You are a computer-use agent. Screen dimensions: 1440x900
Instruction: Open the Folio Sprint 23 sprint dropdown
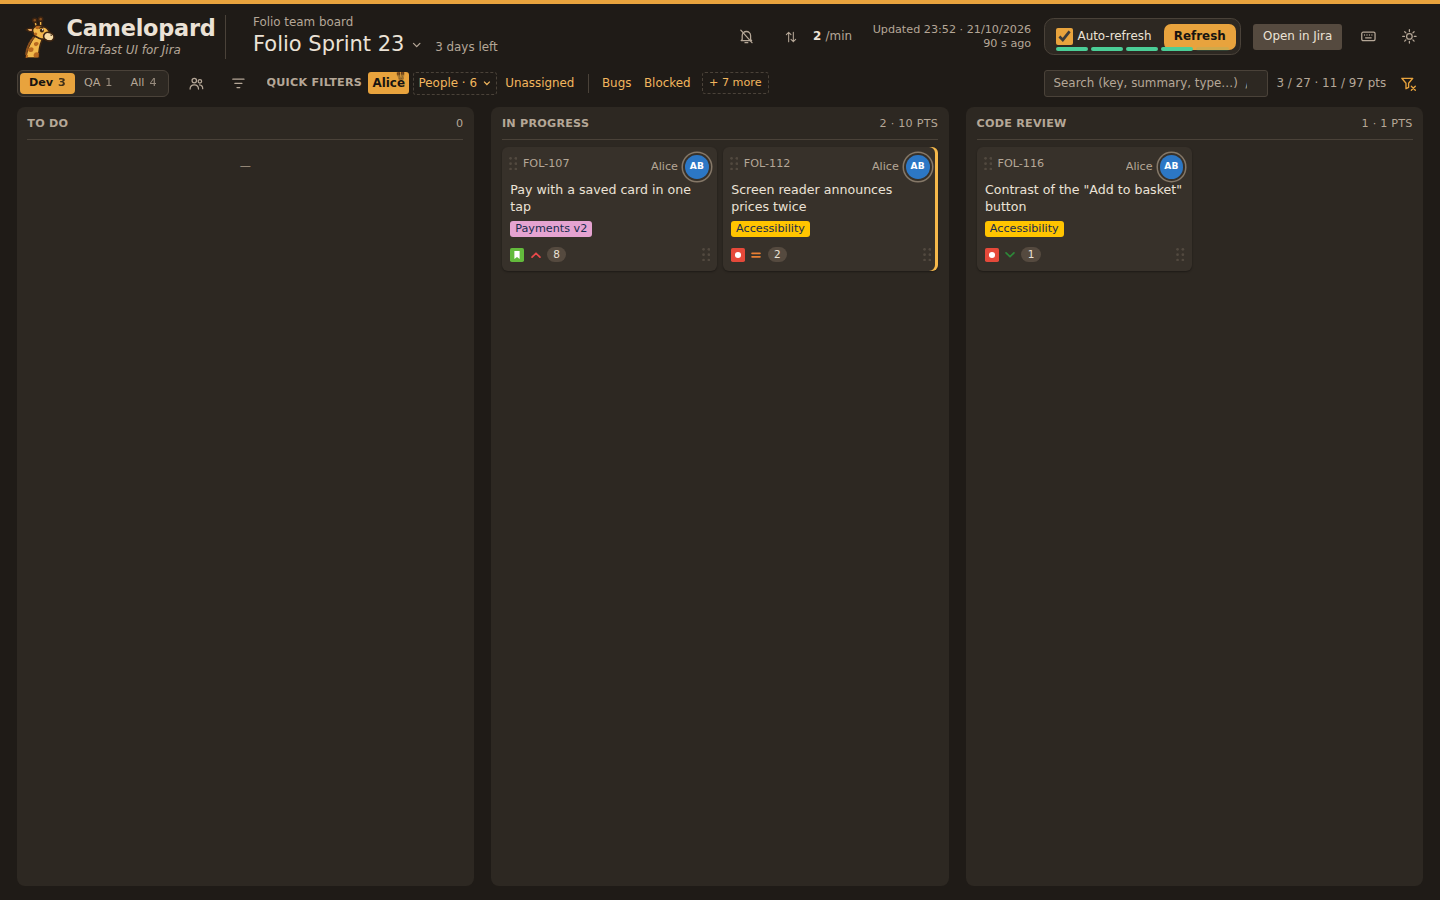pyautogui.click(x=337, y=44)
